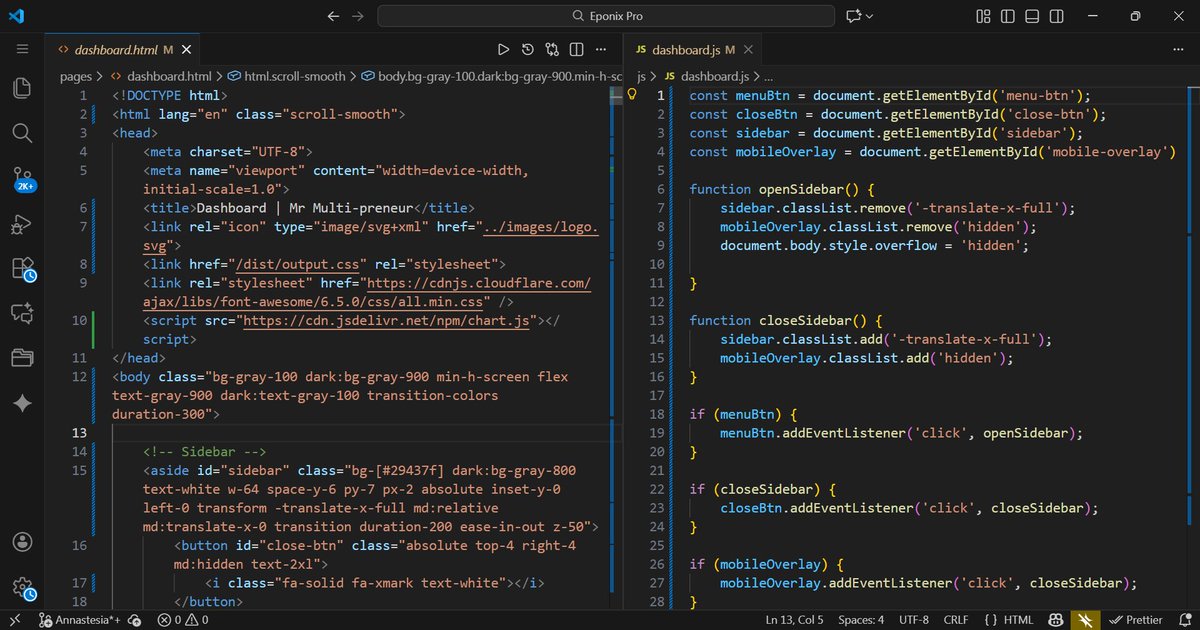1200x630 pixels.
Task: Switch to the dashboard.js tab
Action: point(693,49)
